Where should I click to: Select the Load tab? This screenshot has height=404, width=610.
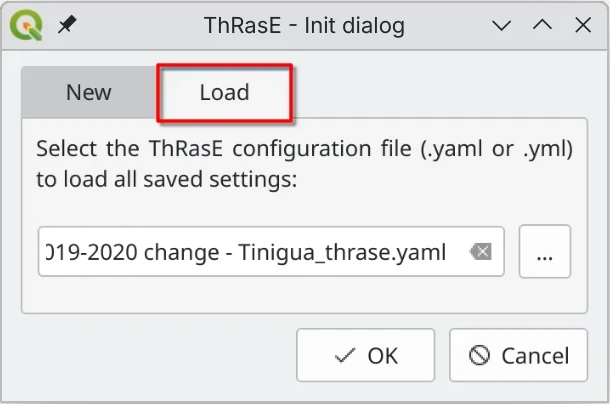(x=224, y=93)
